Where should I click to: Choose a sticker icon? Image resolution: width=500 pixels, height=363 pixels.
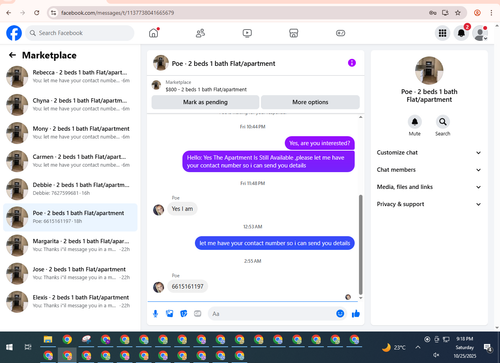(x=184, y=313)
